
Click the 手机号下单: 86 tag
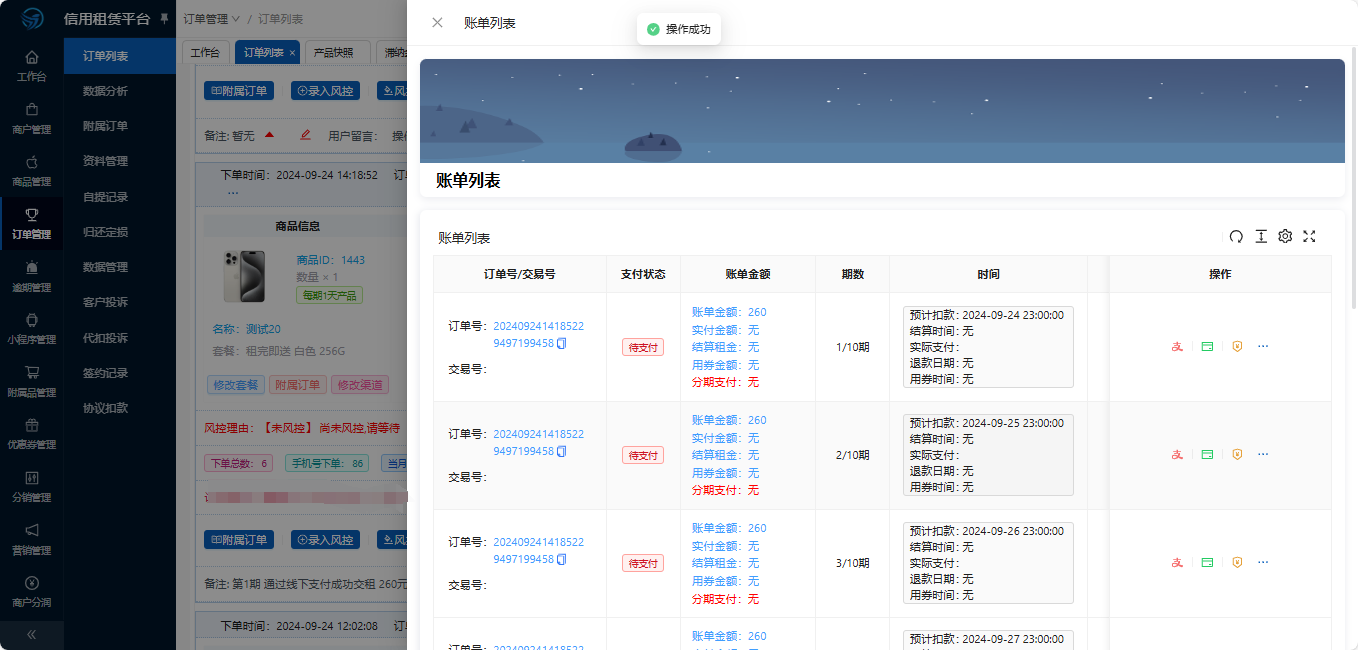click(327, 463)
